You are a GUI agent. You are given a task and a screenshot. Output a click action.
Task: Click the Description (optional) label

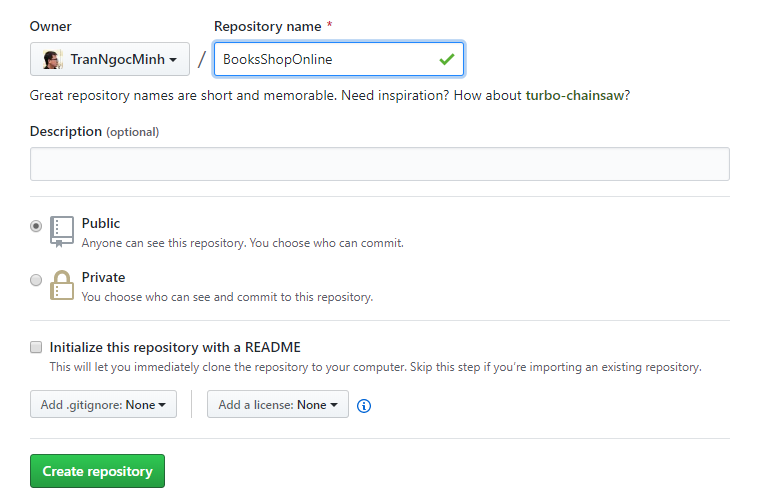[x=95, y=132]
